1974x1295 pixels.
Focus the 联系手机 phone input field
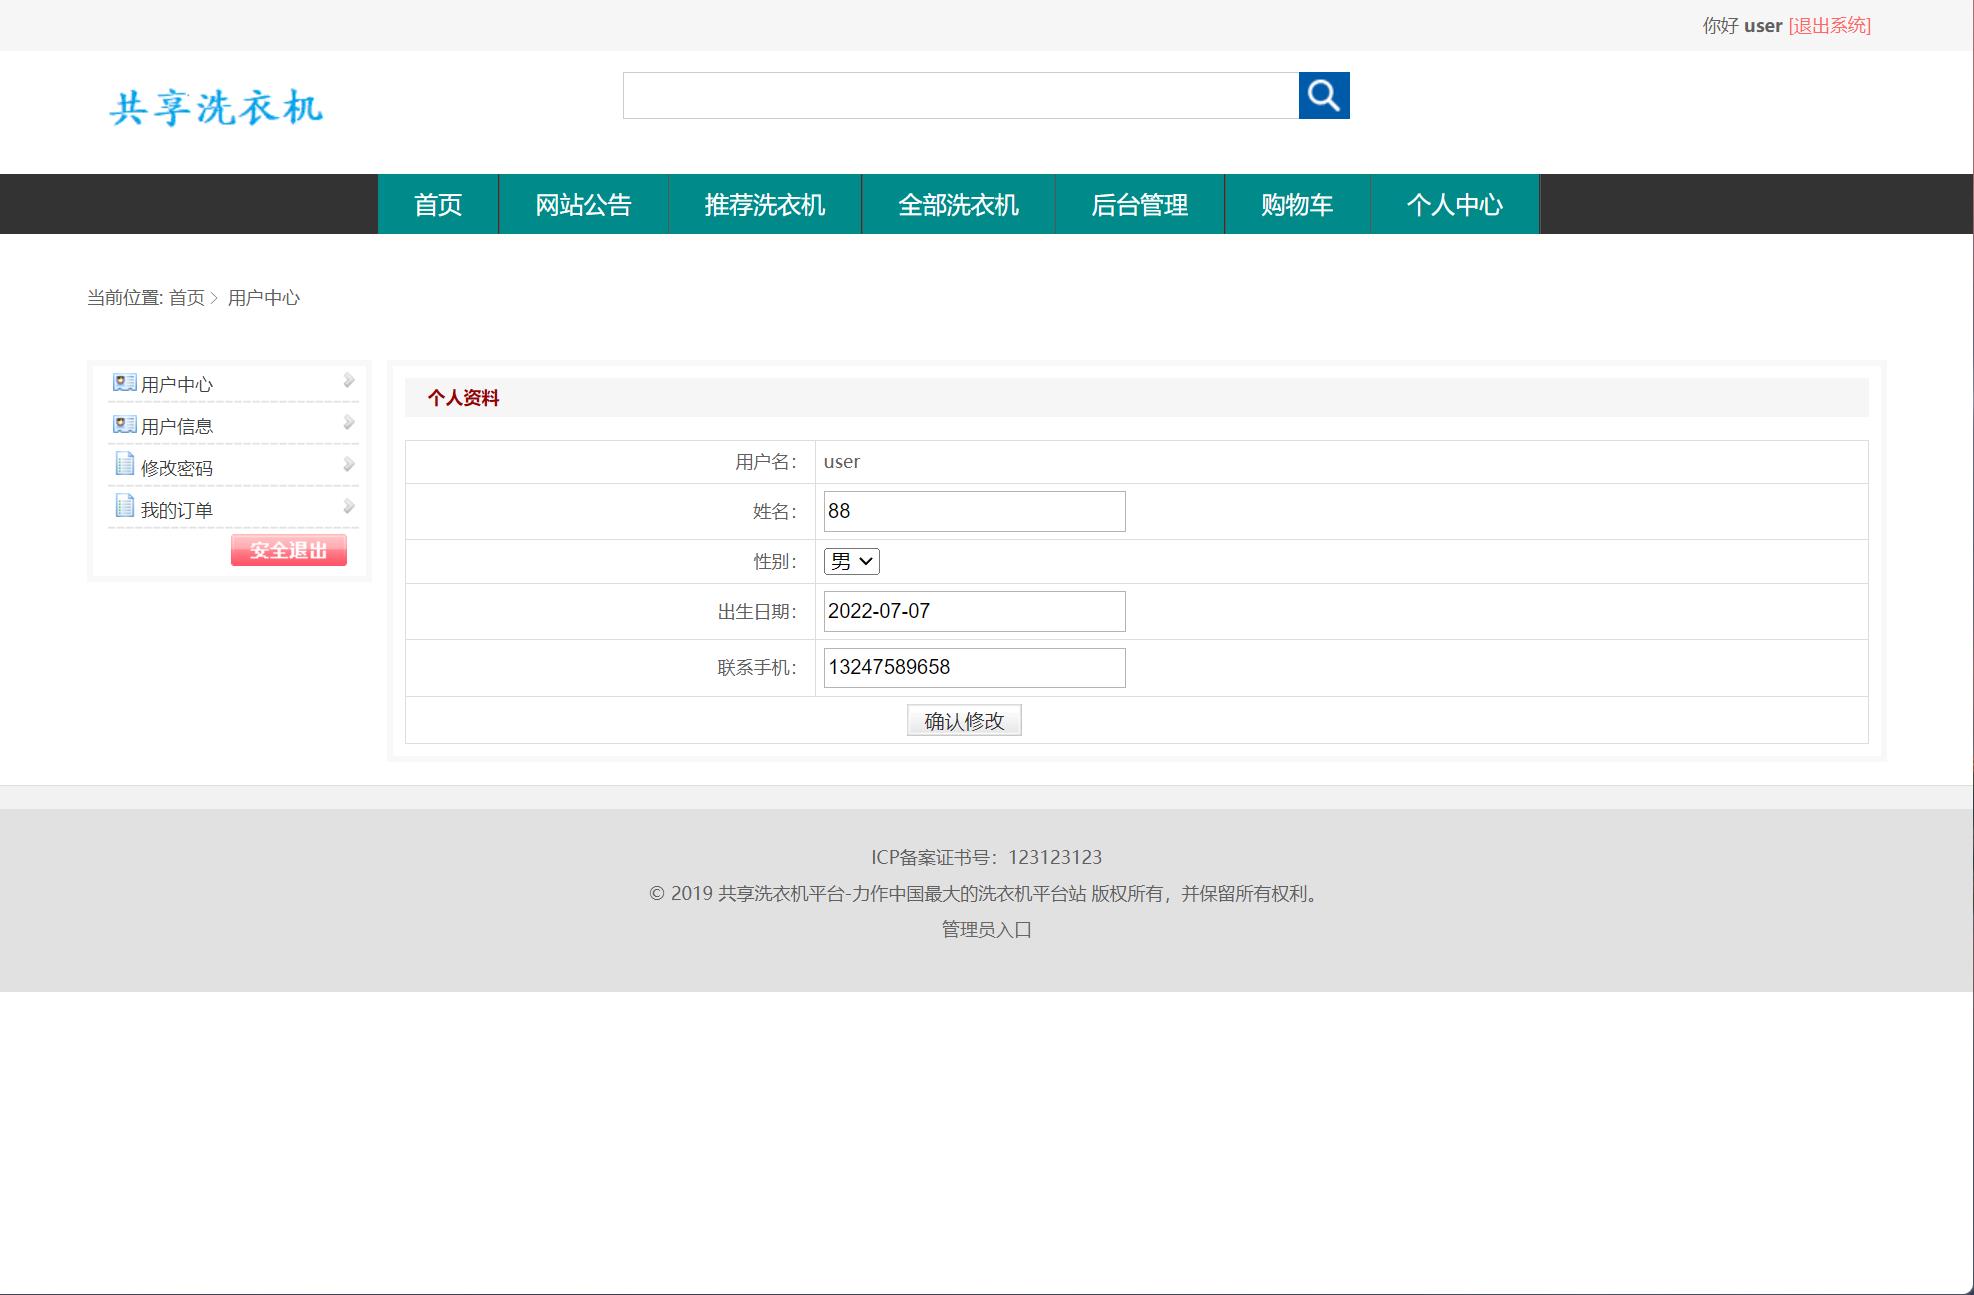tap(974, 668)
